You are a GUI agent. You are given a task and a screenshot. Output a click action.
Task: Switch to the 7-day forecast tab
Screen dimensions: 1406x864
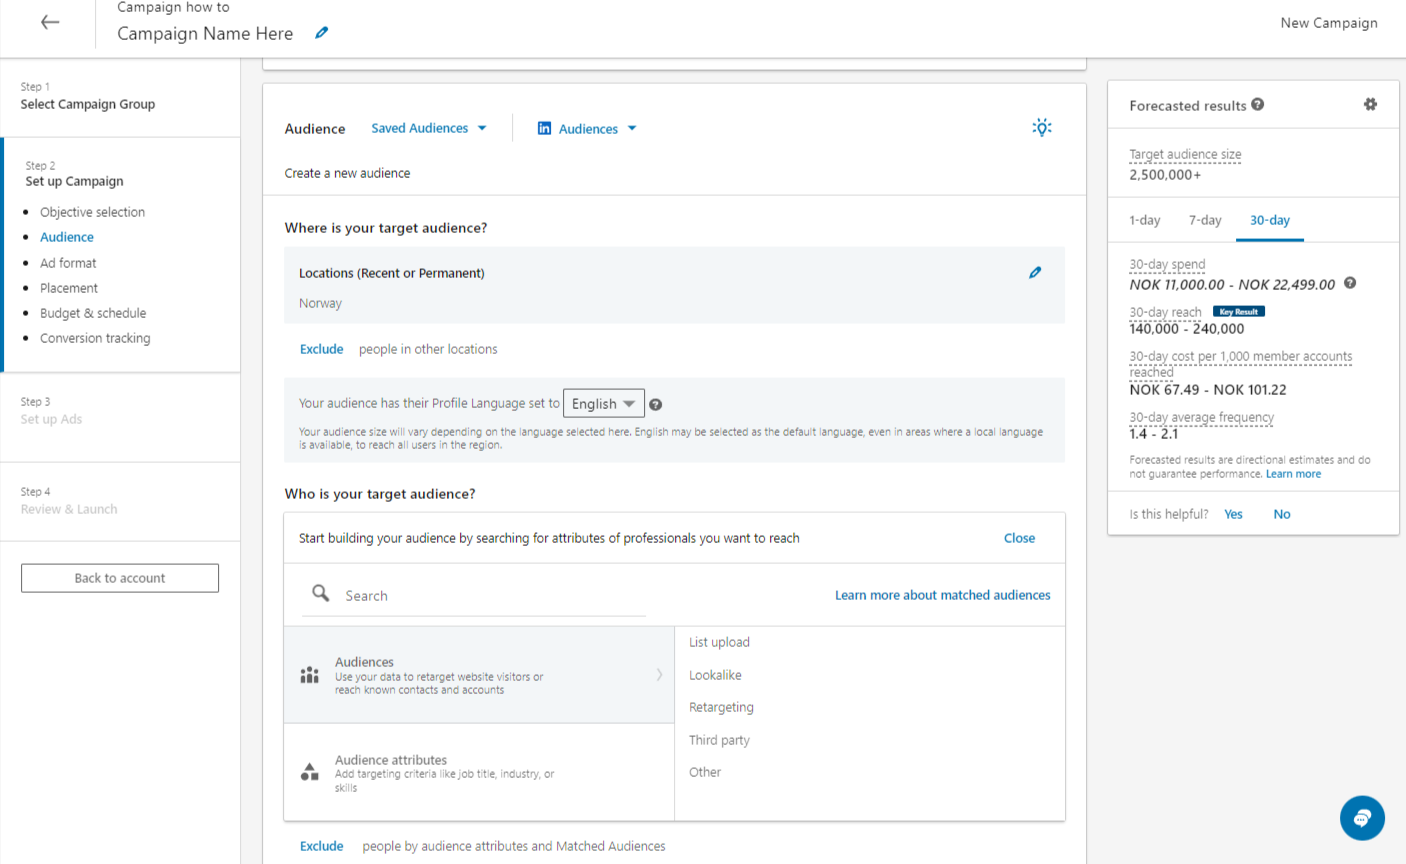pyautogui.click(x=1205, y=220)
